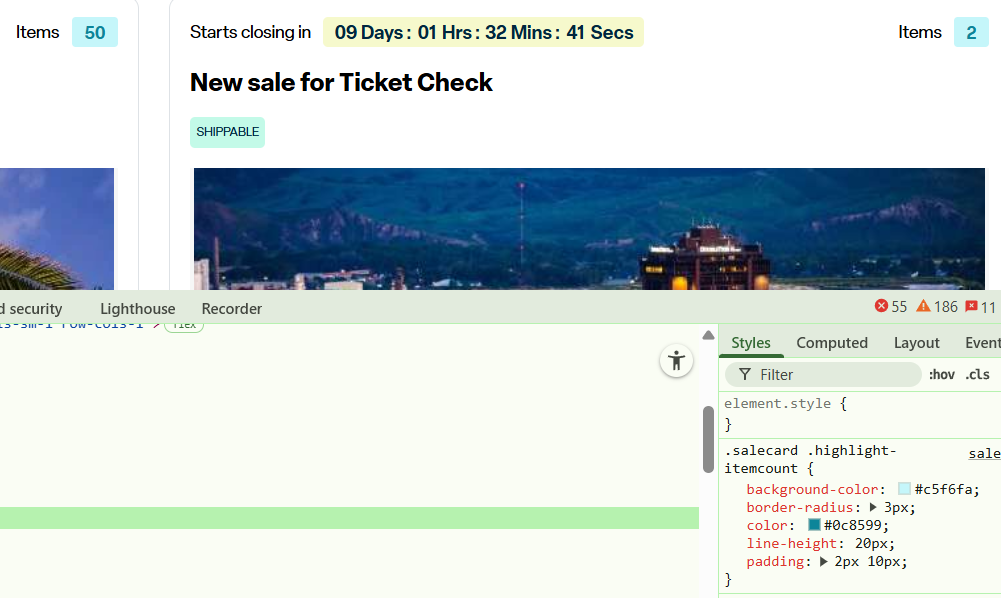
Task: Switch to the Computed tab
Action: click(832, 343)
